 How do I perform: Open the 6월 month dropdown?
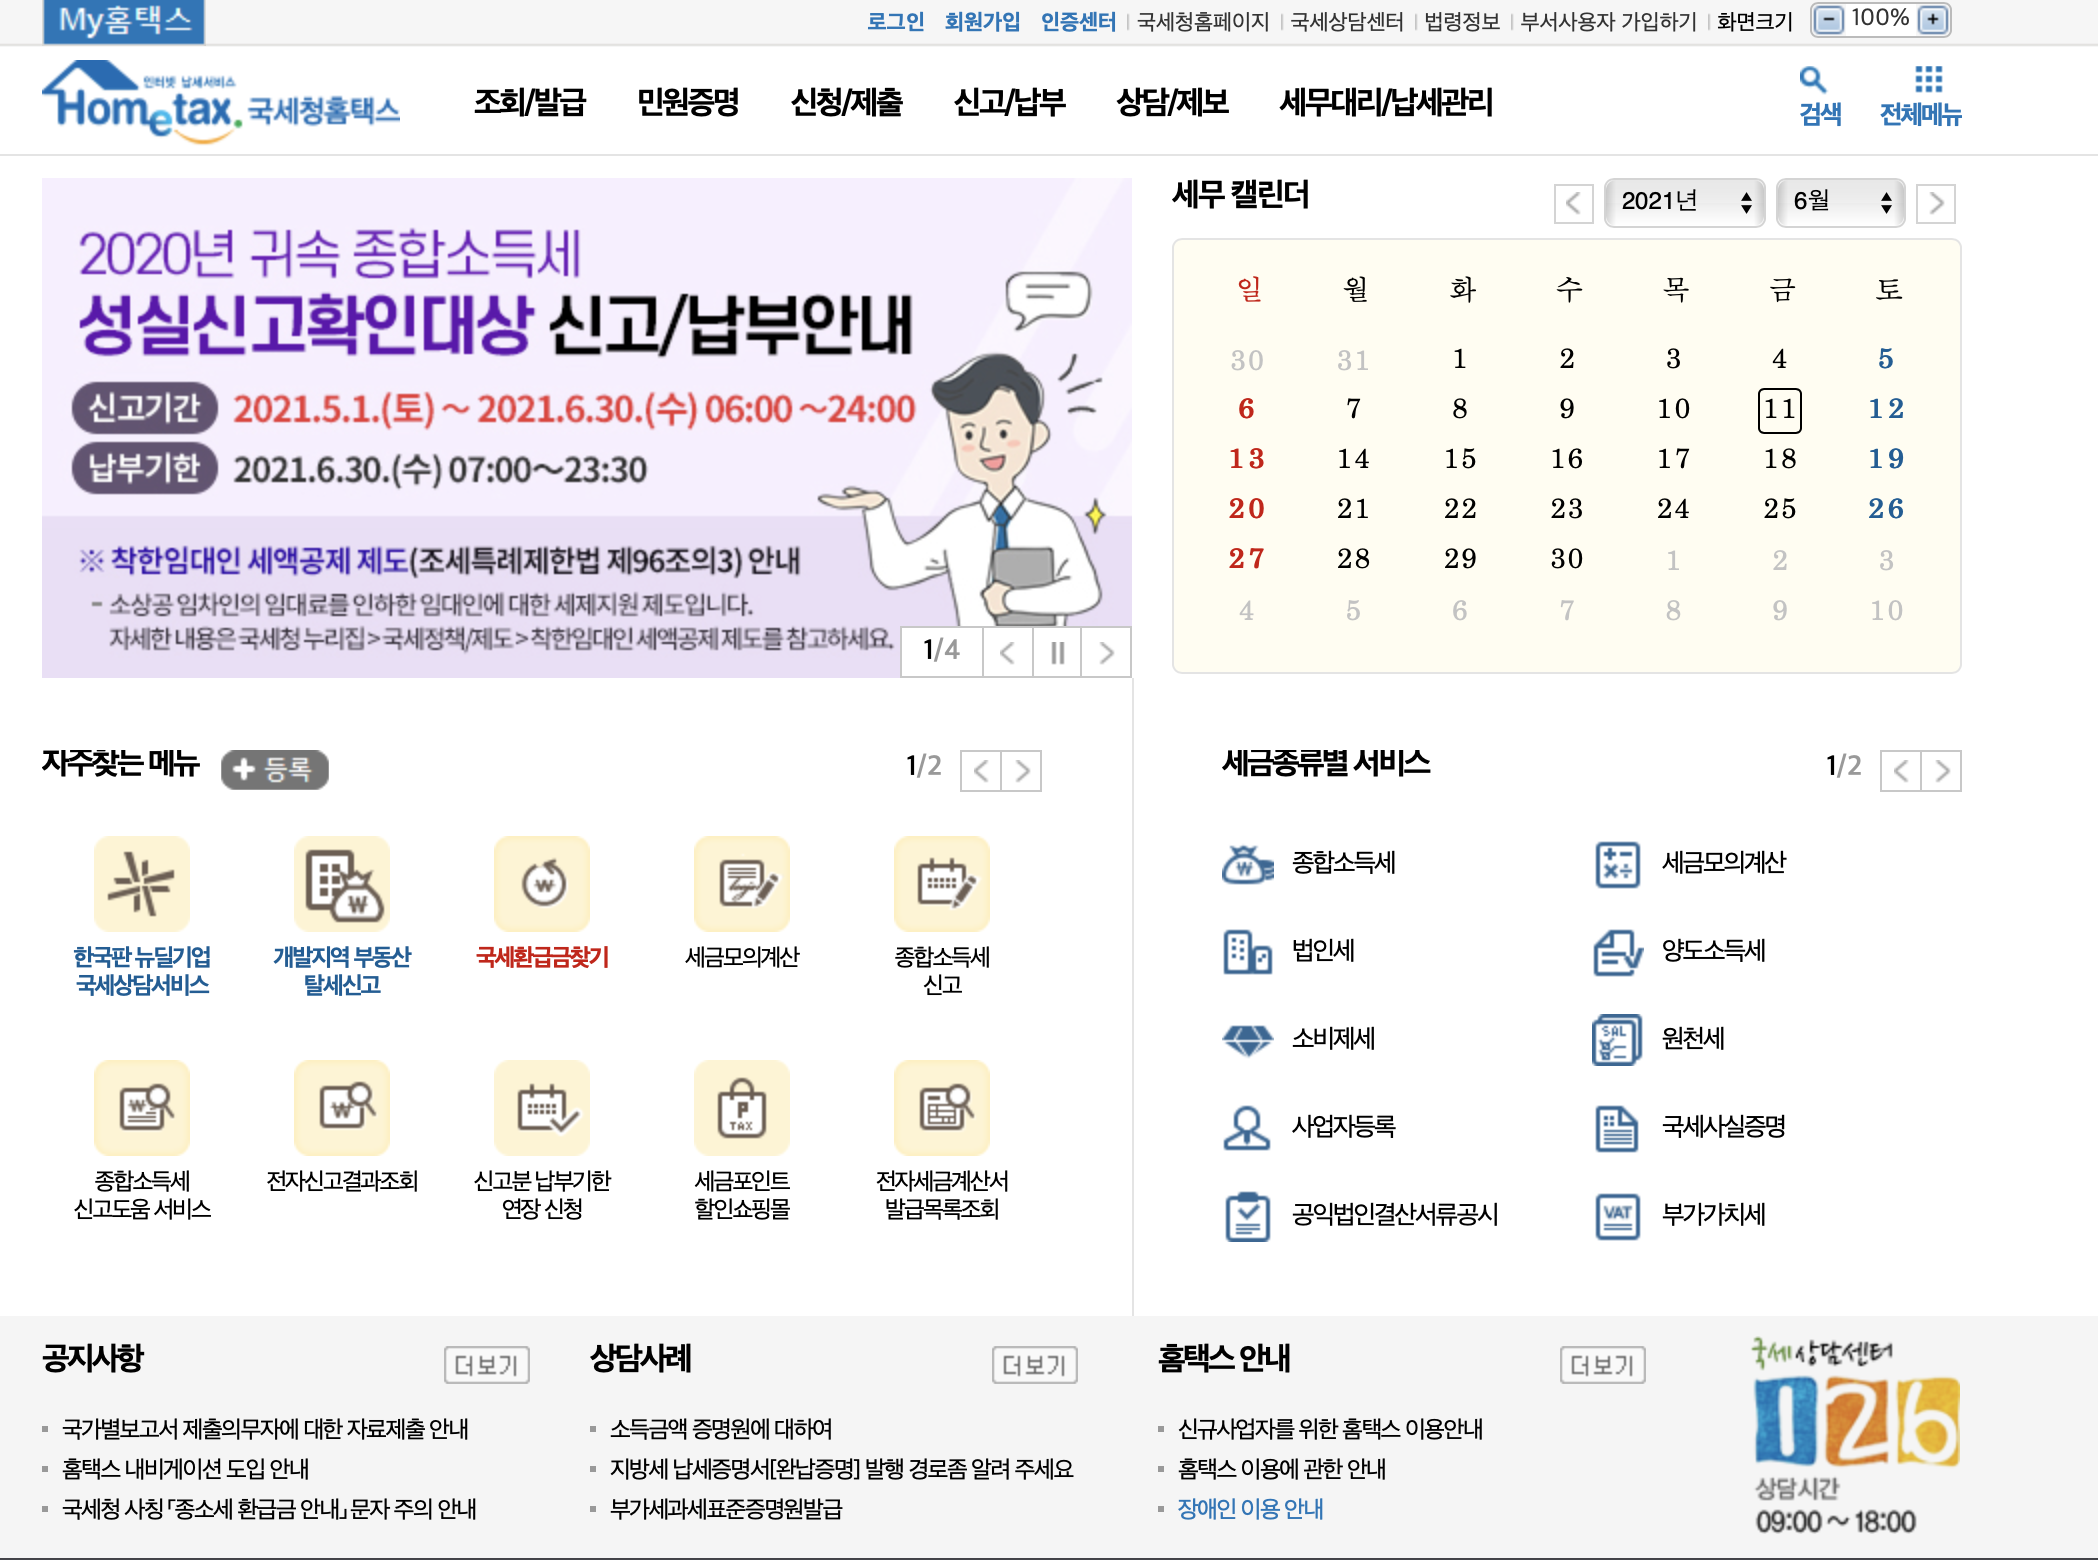coord(1840,202)
